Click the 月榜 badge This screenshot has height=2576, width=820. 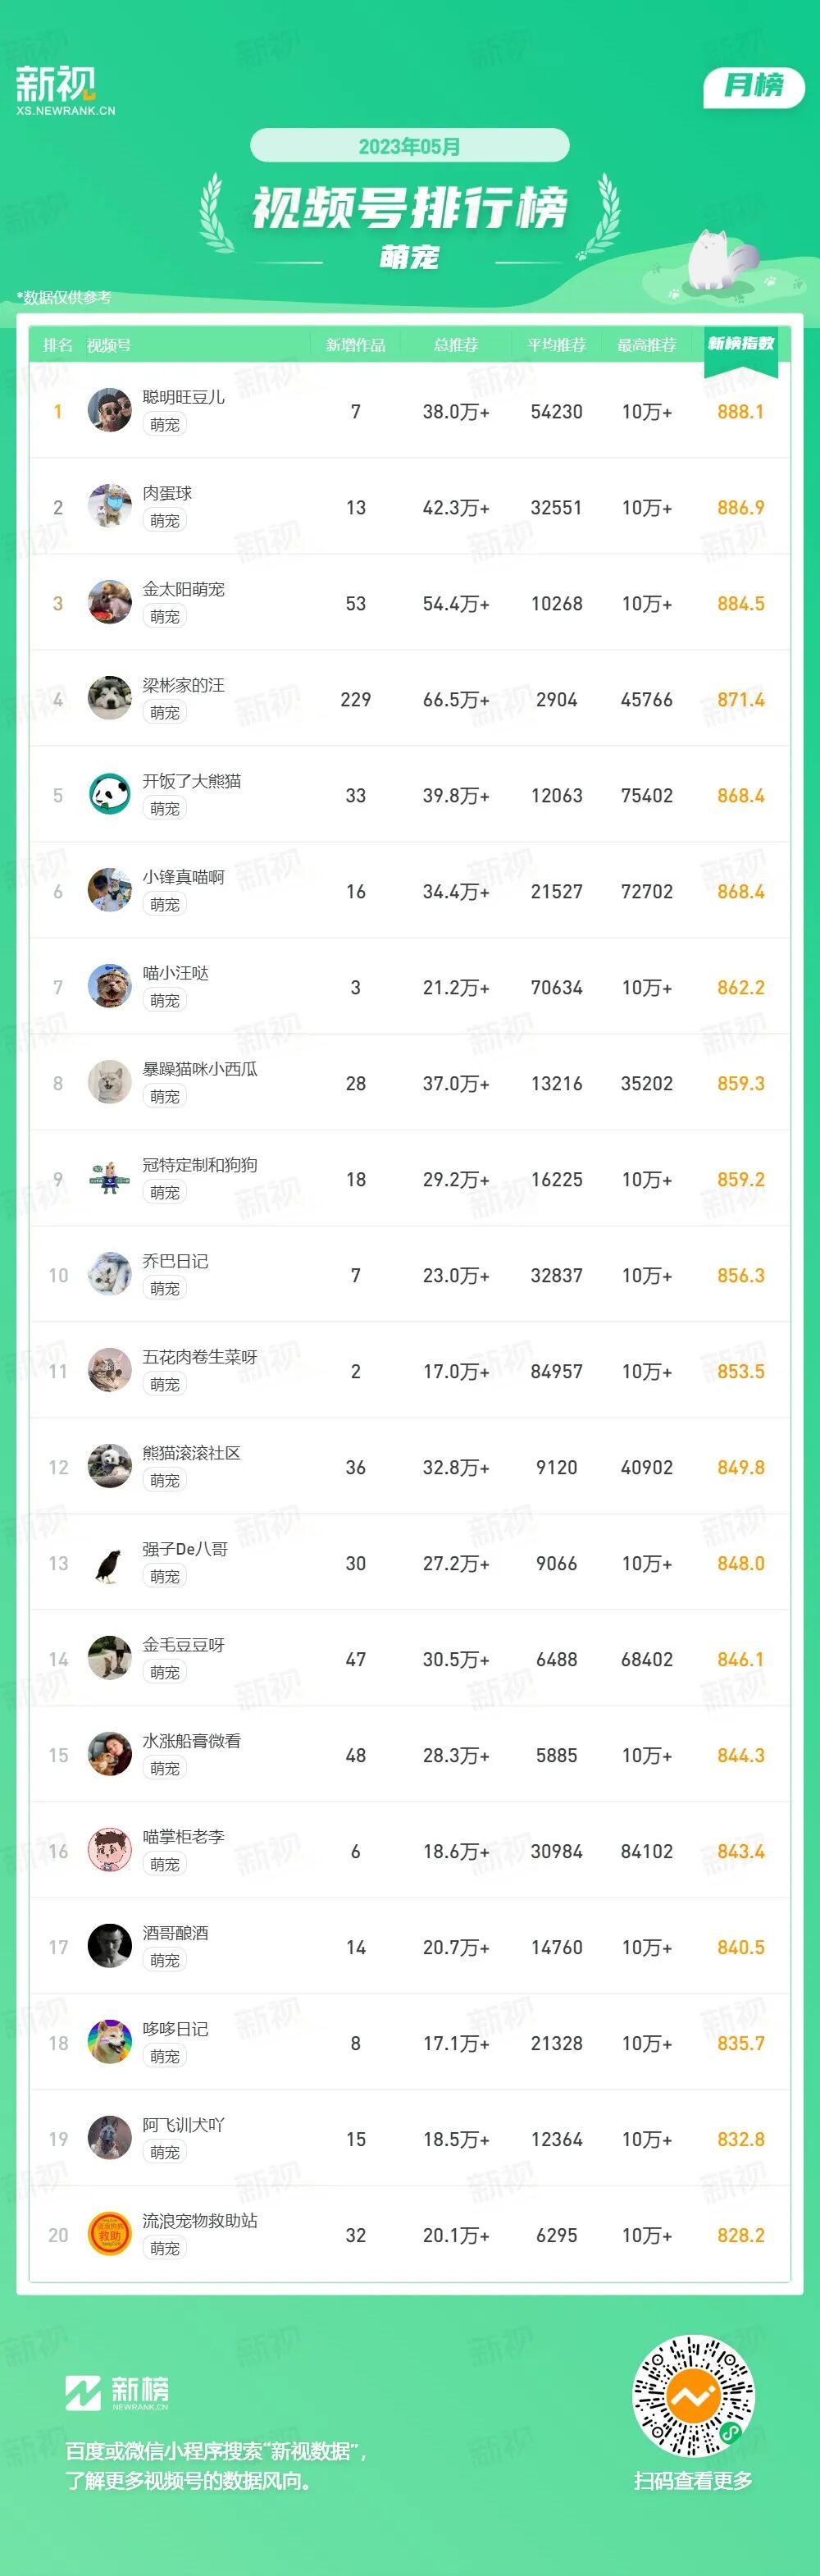click(x=753, y=87)
